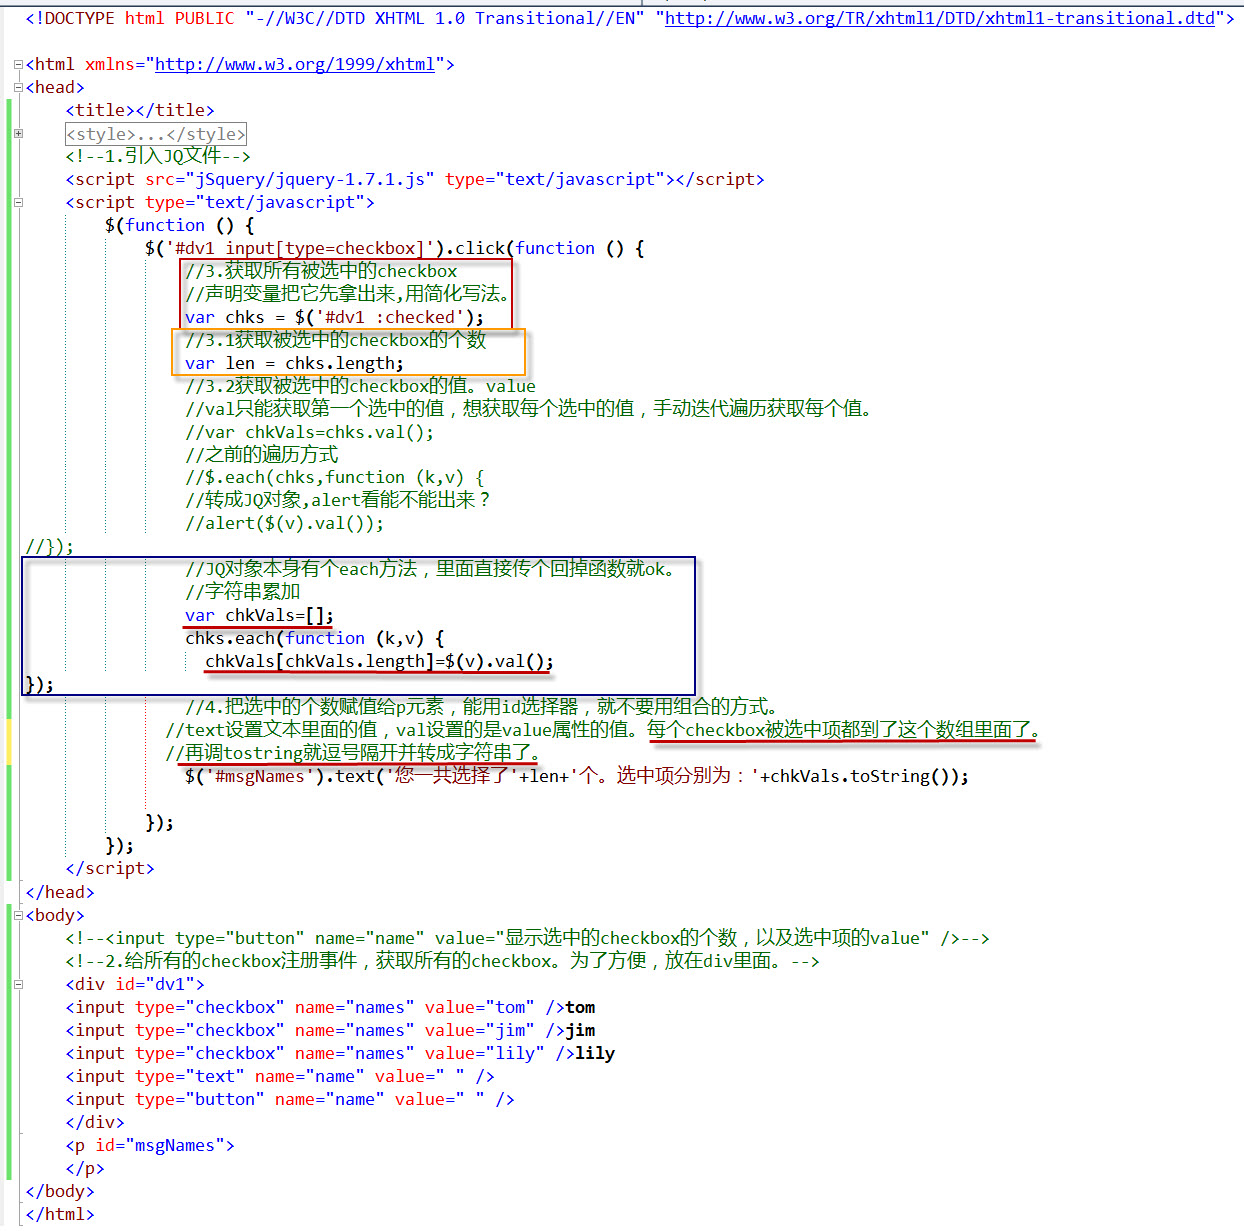
Task: Click the '//$.each(chks,function (k,v) {' comment
Action: click(335, 477)
